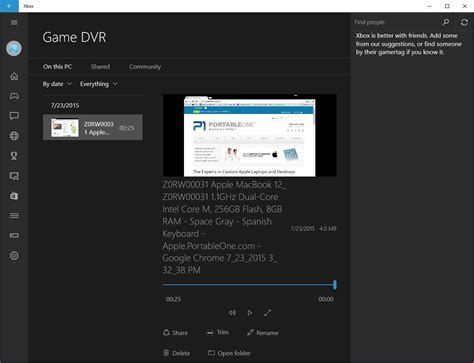
Task: Click the video preview thumbnail
Action: point(249,135)
